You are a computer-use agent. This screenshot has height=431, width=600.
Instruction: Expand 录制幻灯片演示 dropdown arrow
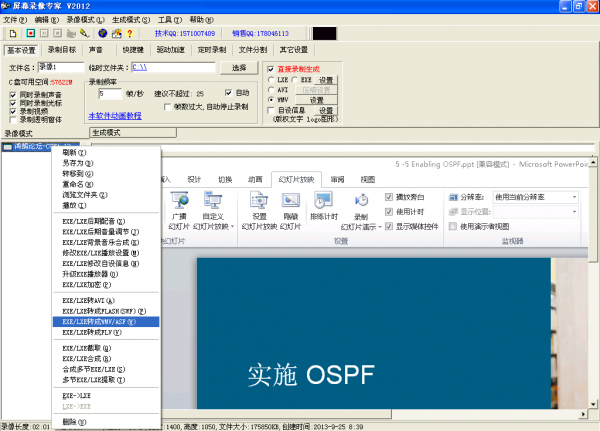coord(380,227)
